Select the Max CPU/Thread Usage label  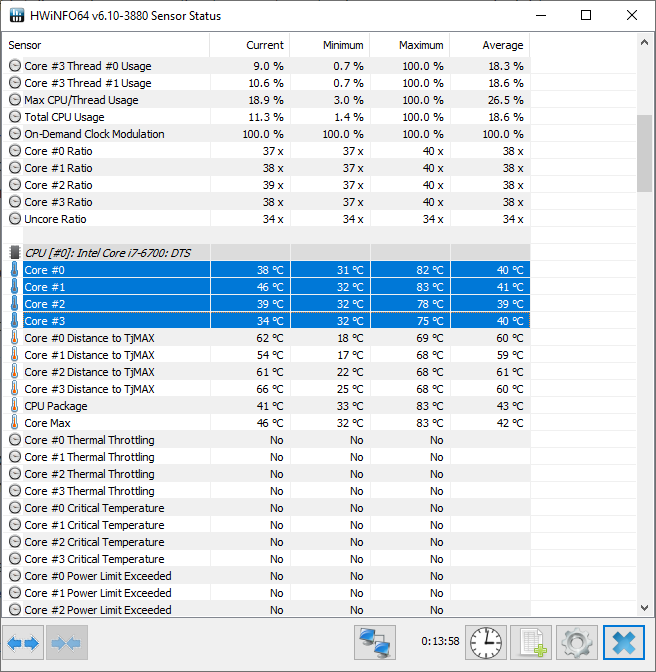(x=81, y=100)
